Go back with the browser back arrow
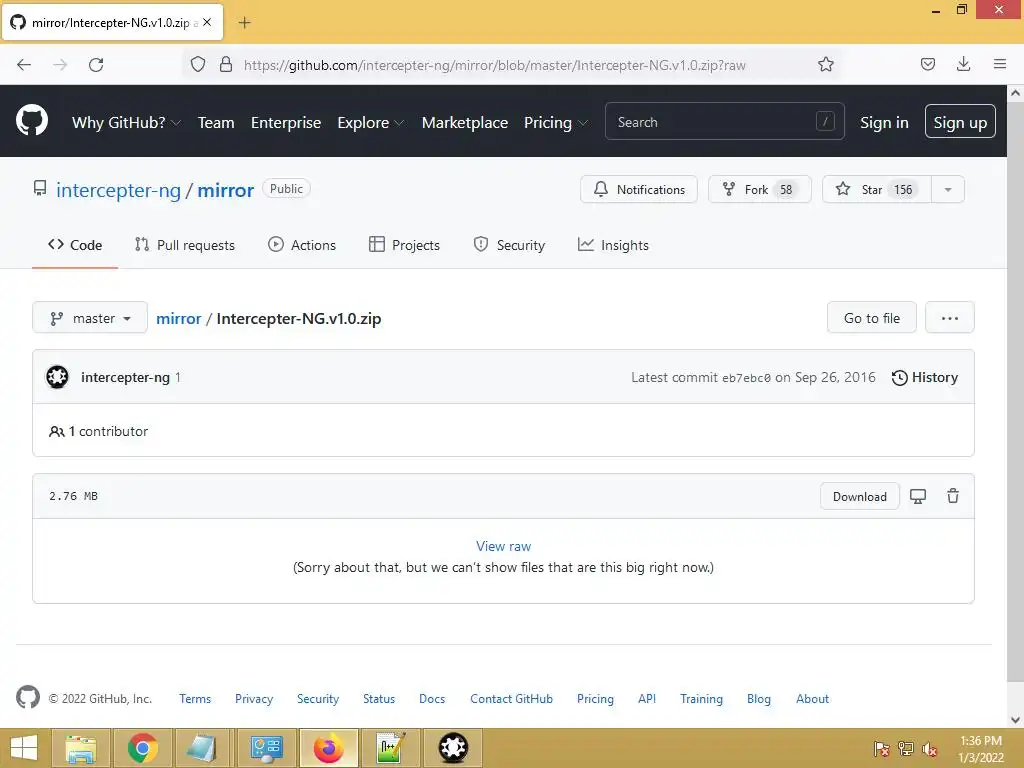Image resolution: width=1024 pixels, height=768 pixels. click(x=24, y=64)
